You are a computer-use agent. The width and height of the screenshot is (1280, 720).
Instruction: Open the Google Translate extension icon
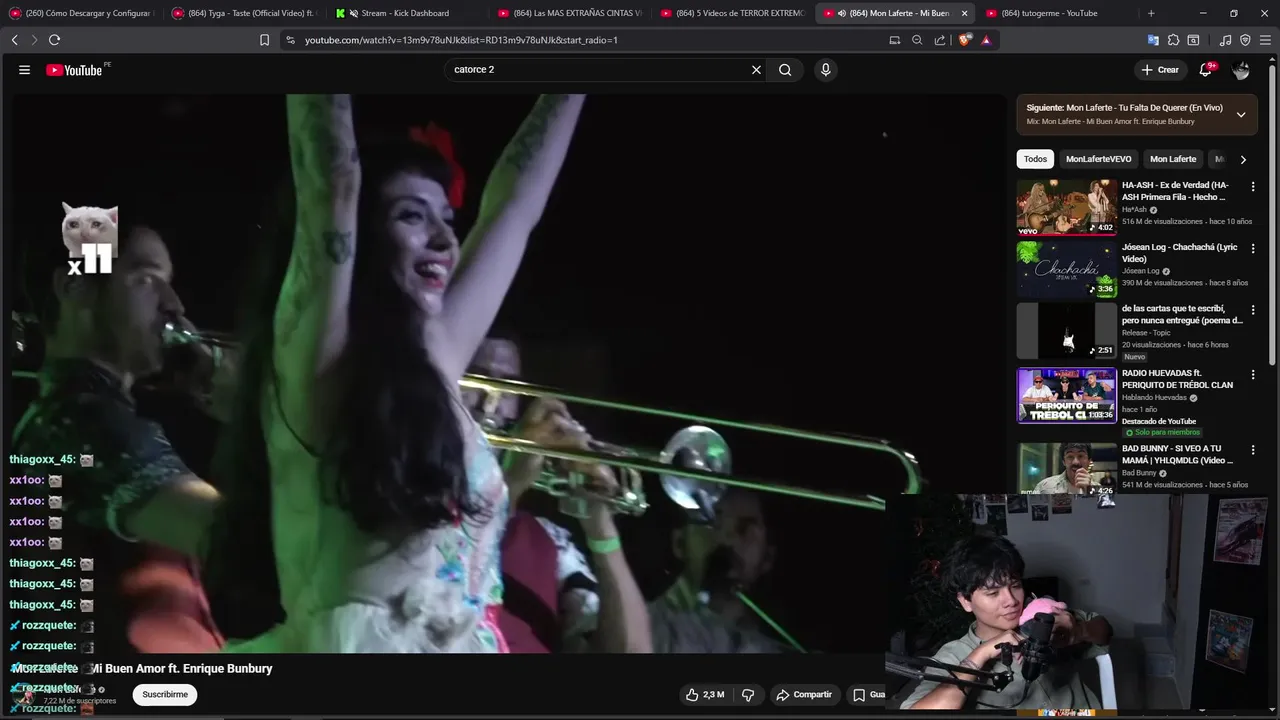coord(1153,40)
